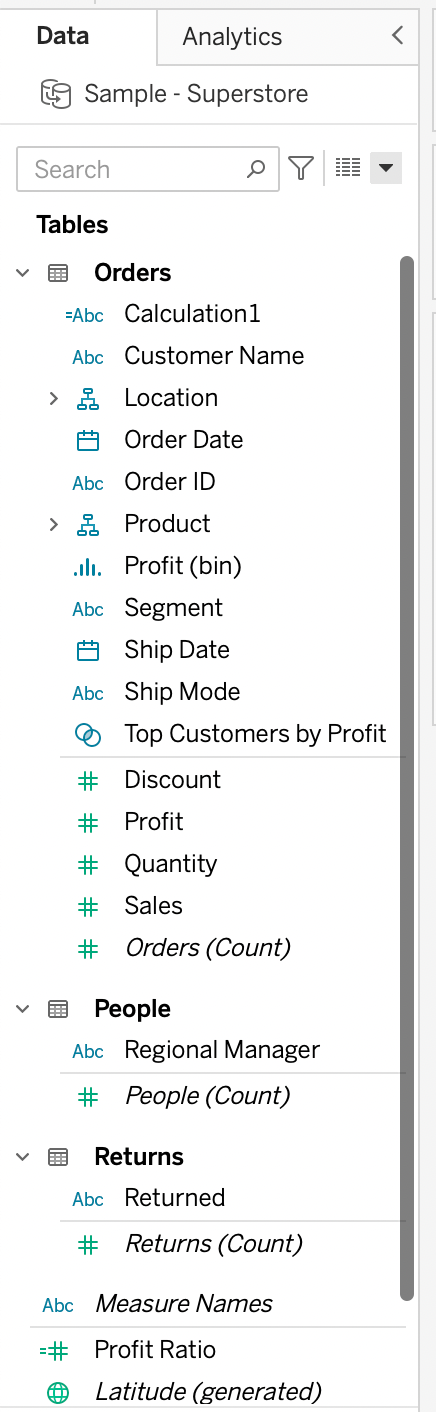Open the data pane options dropdown arrow
Screen dimensions: 436x1412
386,168
